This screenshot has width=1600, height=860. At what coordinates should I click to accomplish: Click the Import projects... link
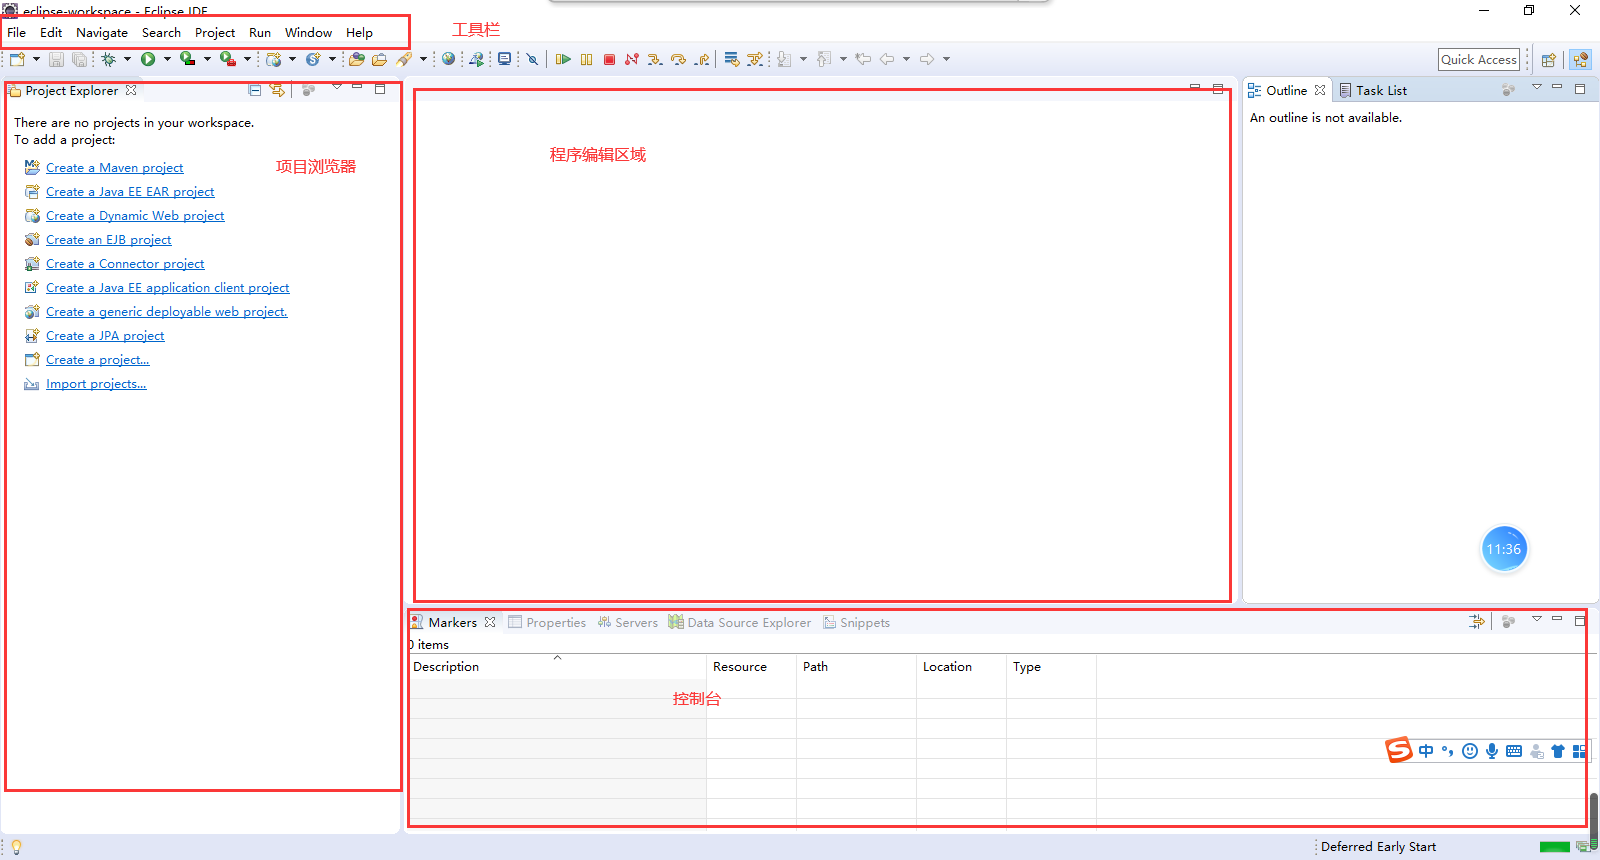(x=96, y=384)
